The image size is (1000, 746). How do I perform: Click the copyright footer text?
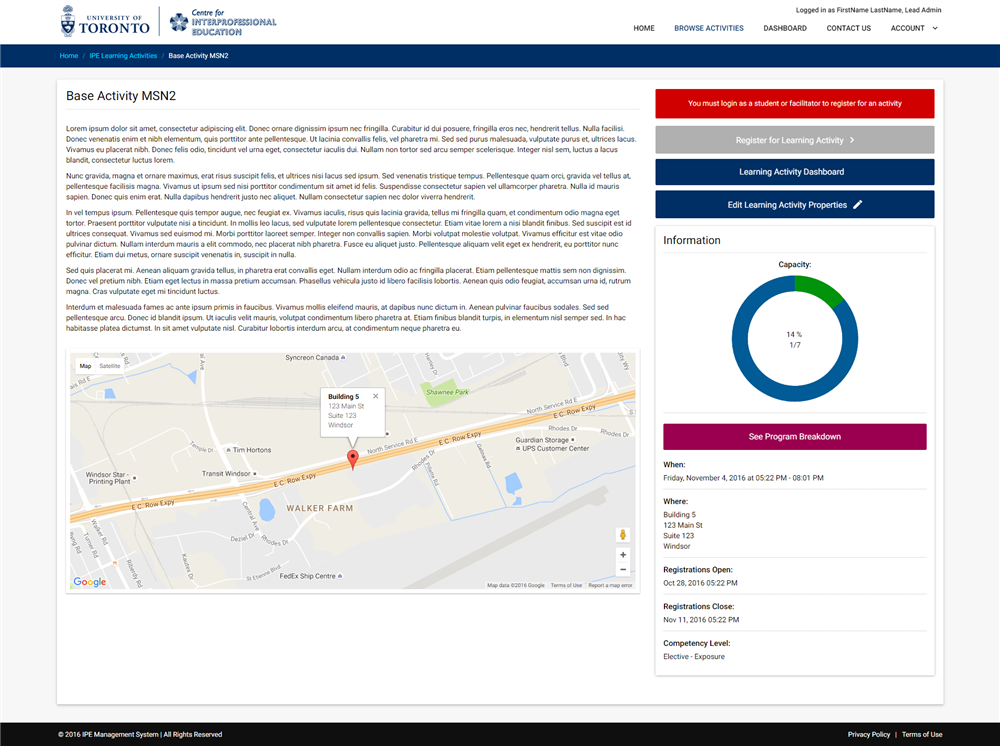coord(140,735)
